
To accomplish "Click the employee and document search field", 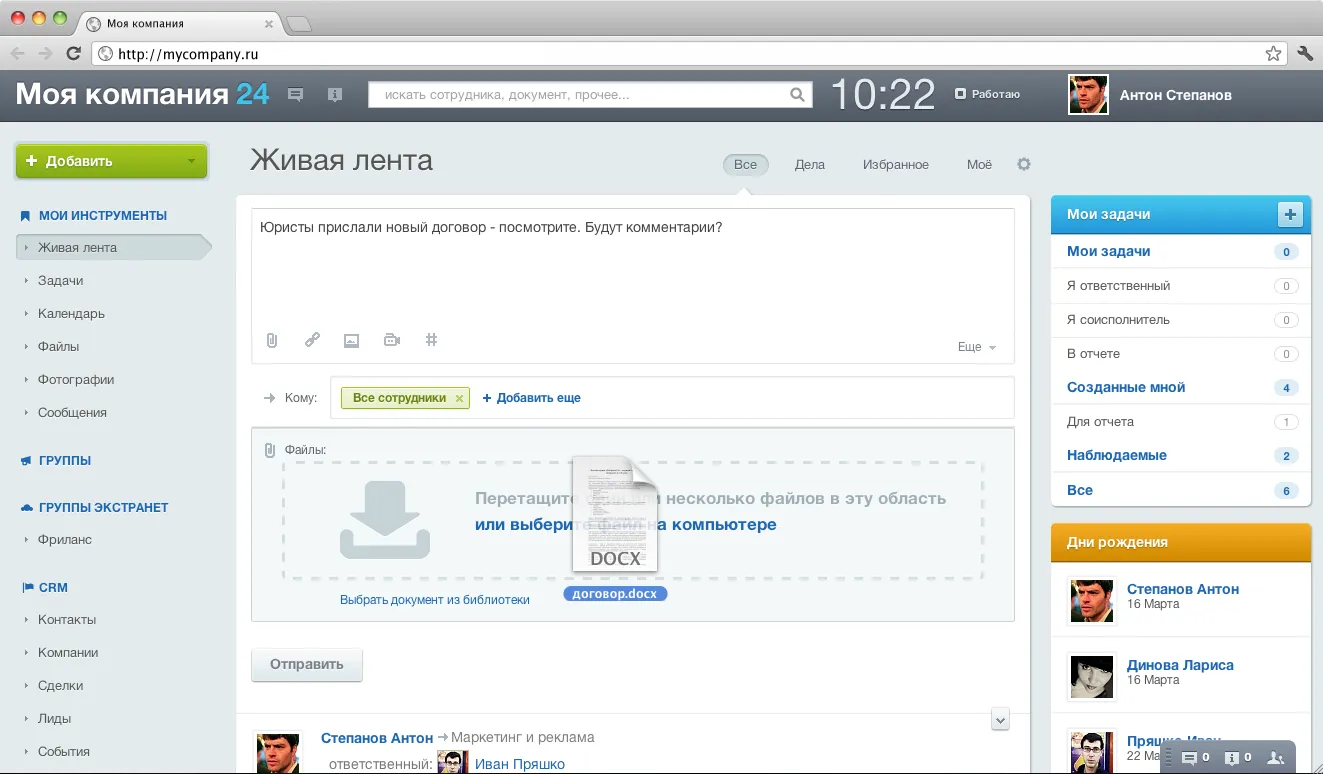I will (x=580, y=95).
